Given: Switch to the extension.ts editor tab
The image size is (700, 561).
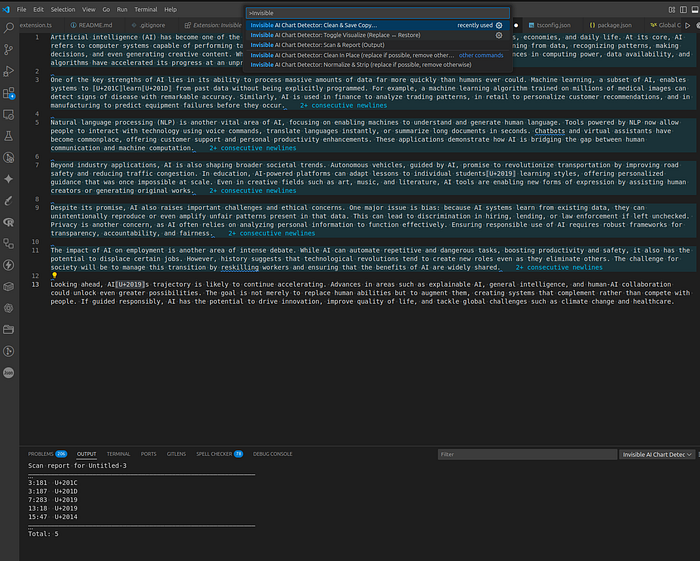Looking at the screenshot, I should (x=36, y=25).
